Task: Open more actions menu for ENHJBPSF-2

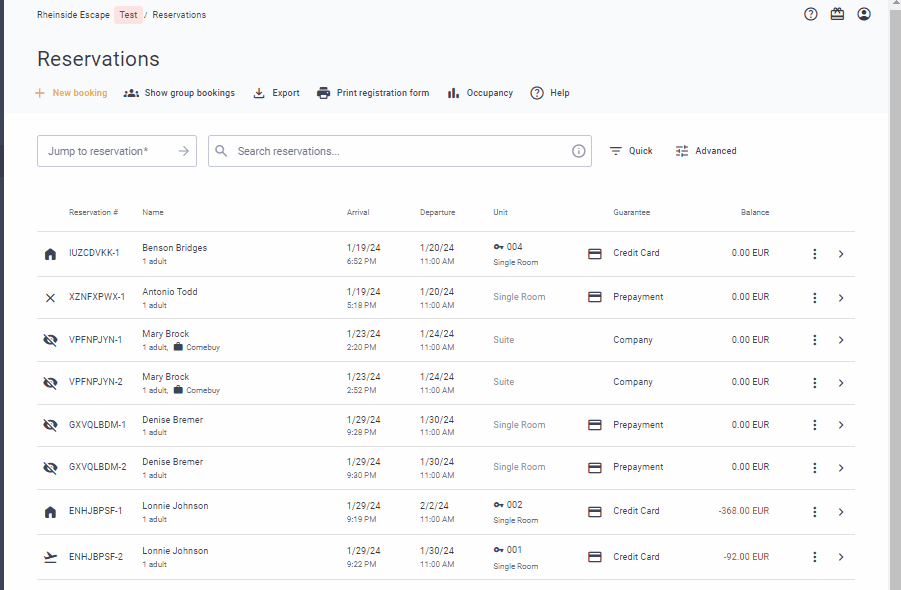Action: pyautogui.click(x=814, y=557)
